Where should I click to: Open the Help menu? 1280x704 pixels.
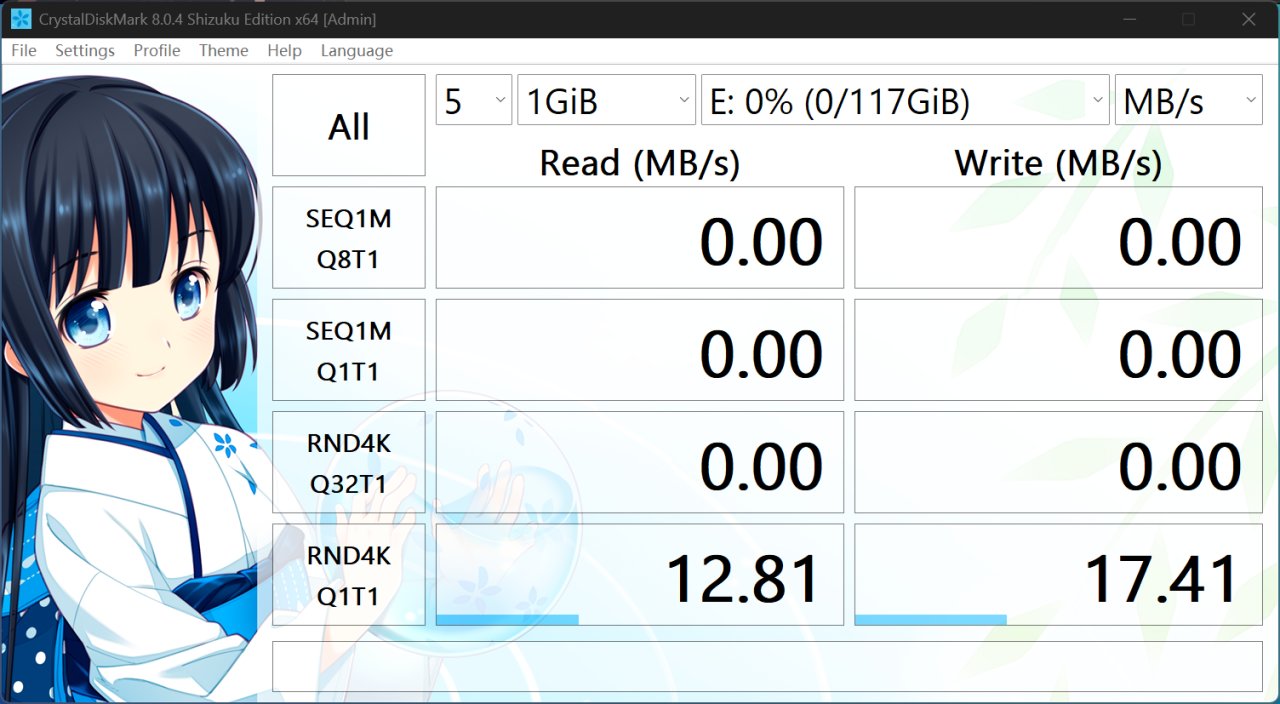[285, 51]
